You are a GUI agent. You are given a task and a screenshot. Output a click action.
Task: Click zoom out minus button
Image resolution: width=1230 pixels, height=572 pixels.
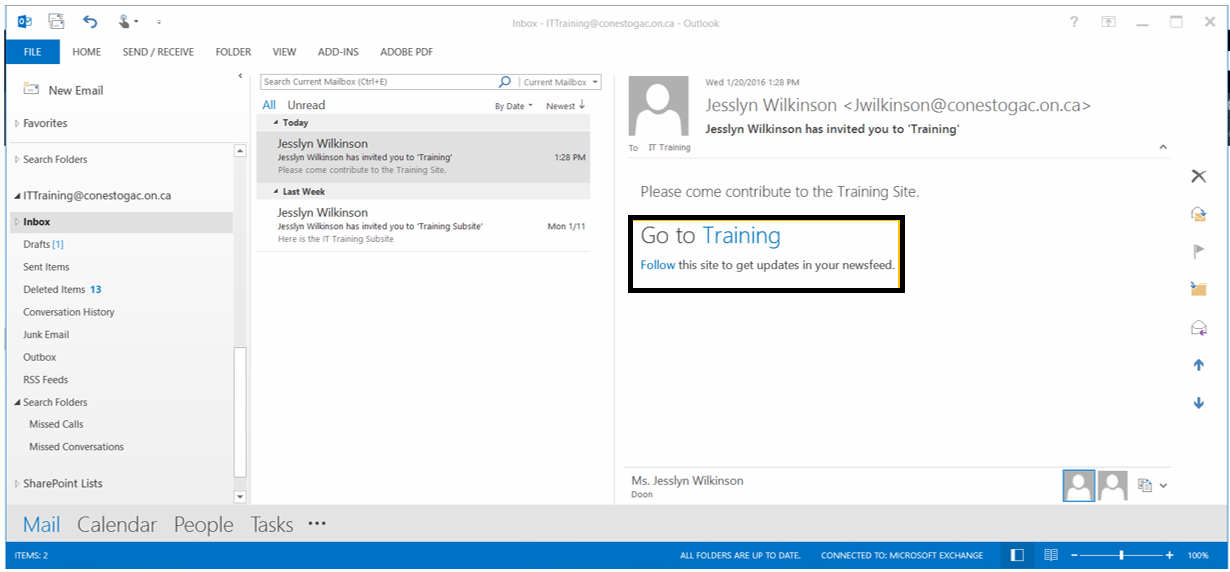click(1075, 555)
